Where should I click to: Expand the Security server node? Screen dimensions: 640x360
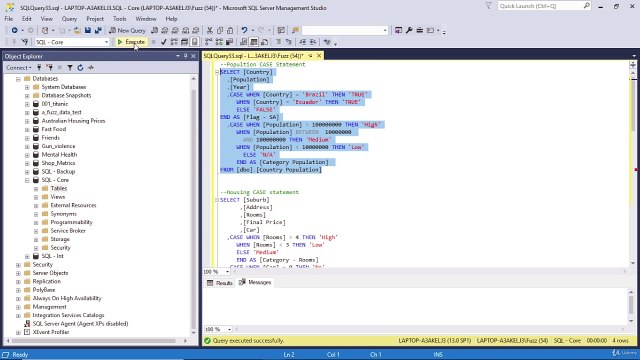18,264
